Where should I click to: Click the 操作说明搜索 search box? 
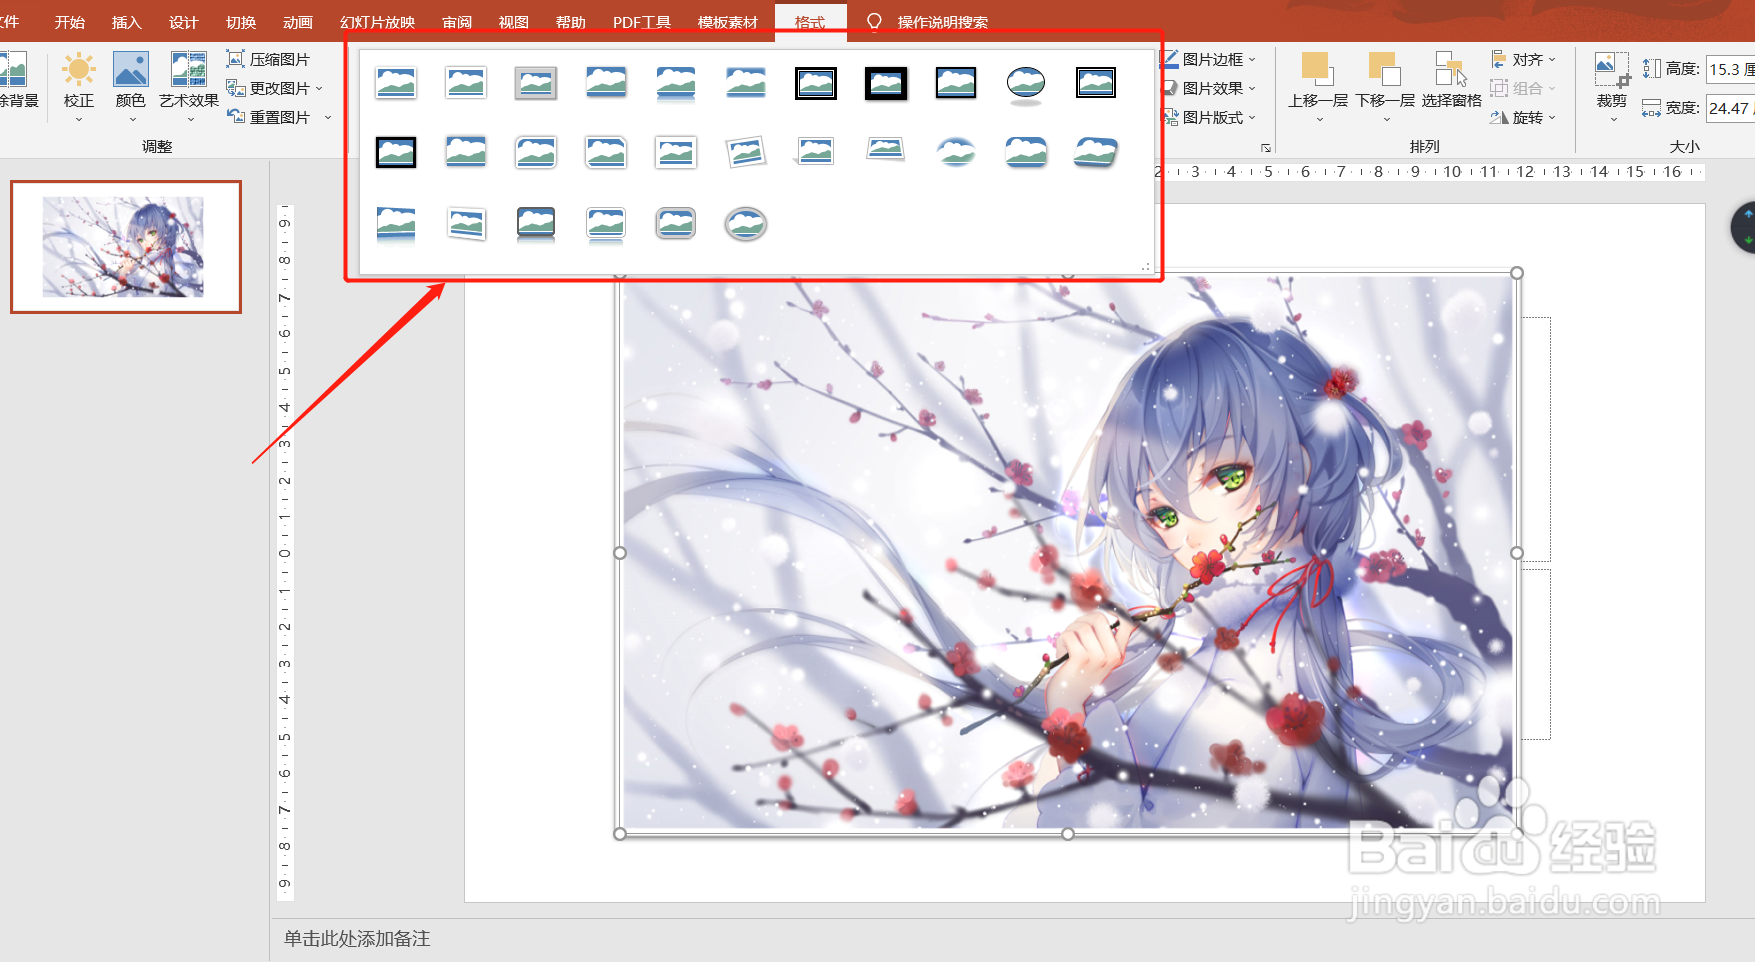pos(943,22)
